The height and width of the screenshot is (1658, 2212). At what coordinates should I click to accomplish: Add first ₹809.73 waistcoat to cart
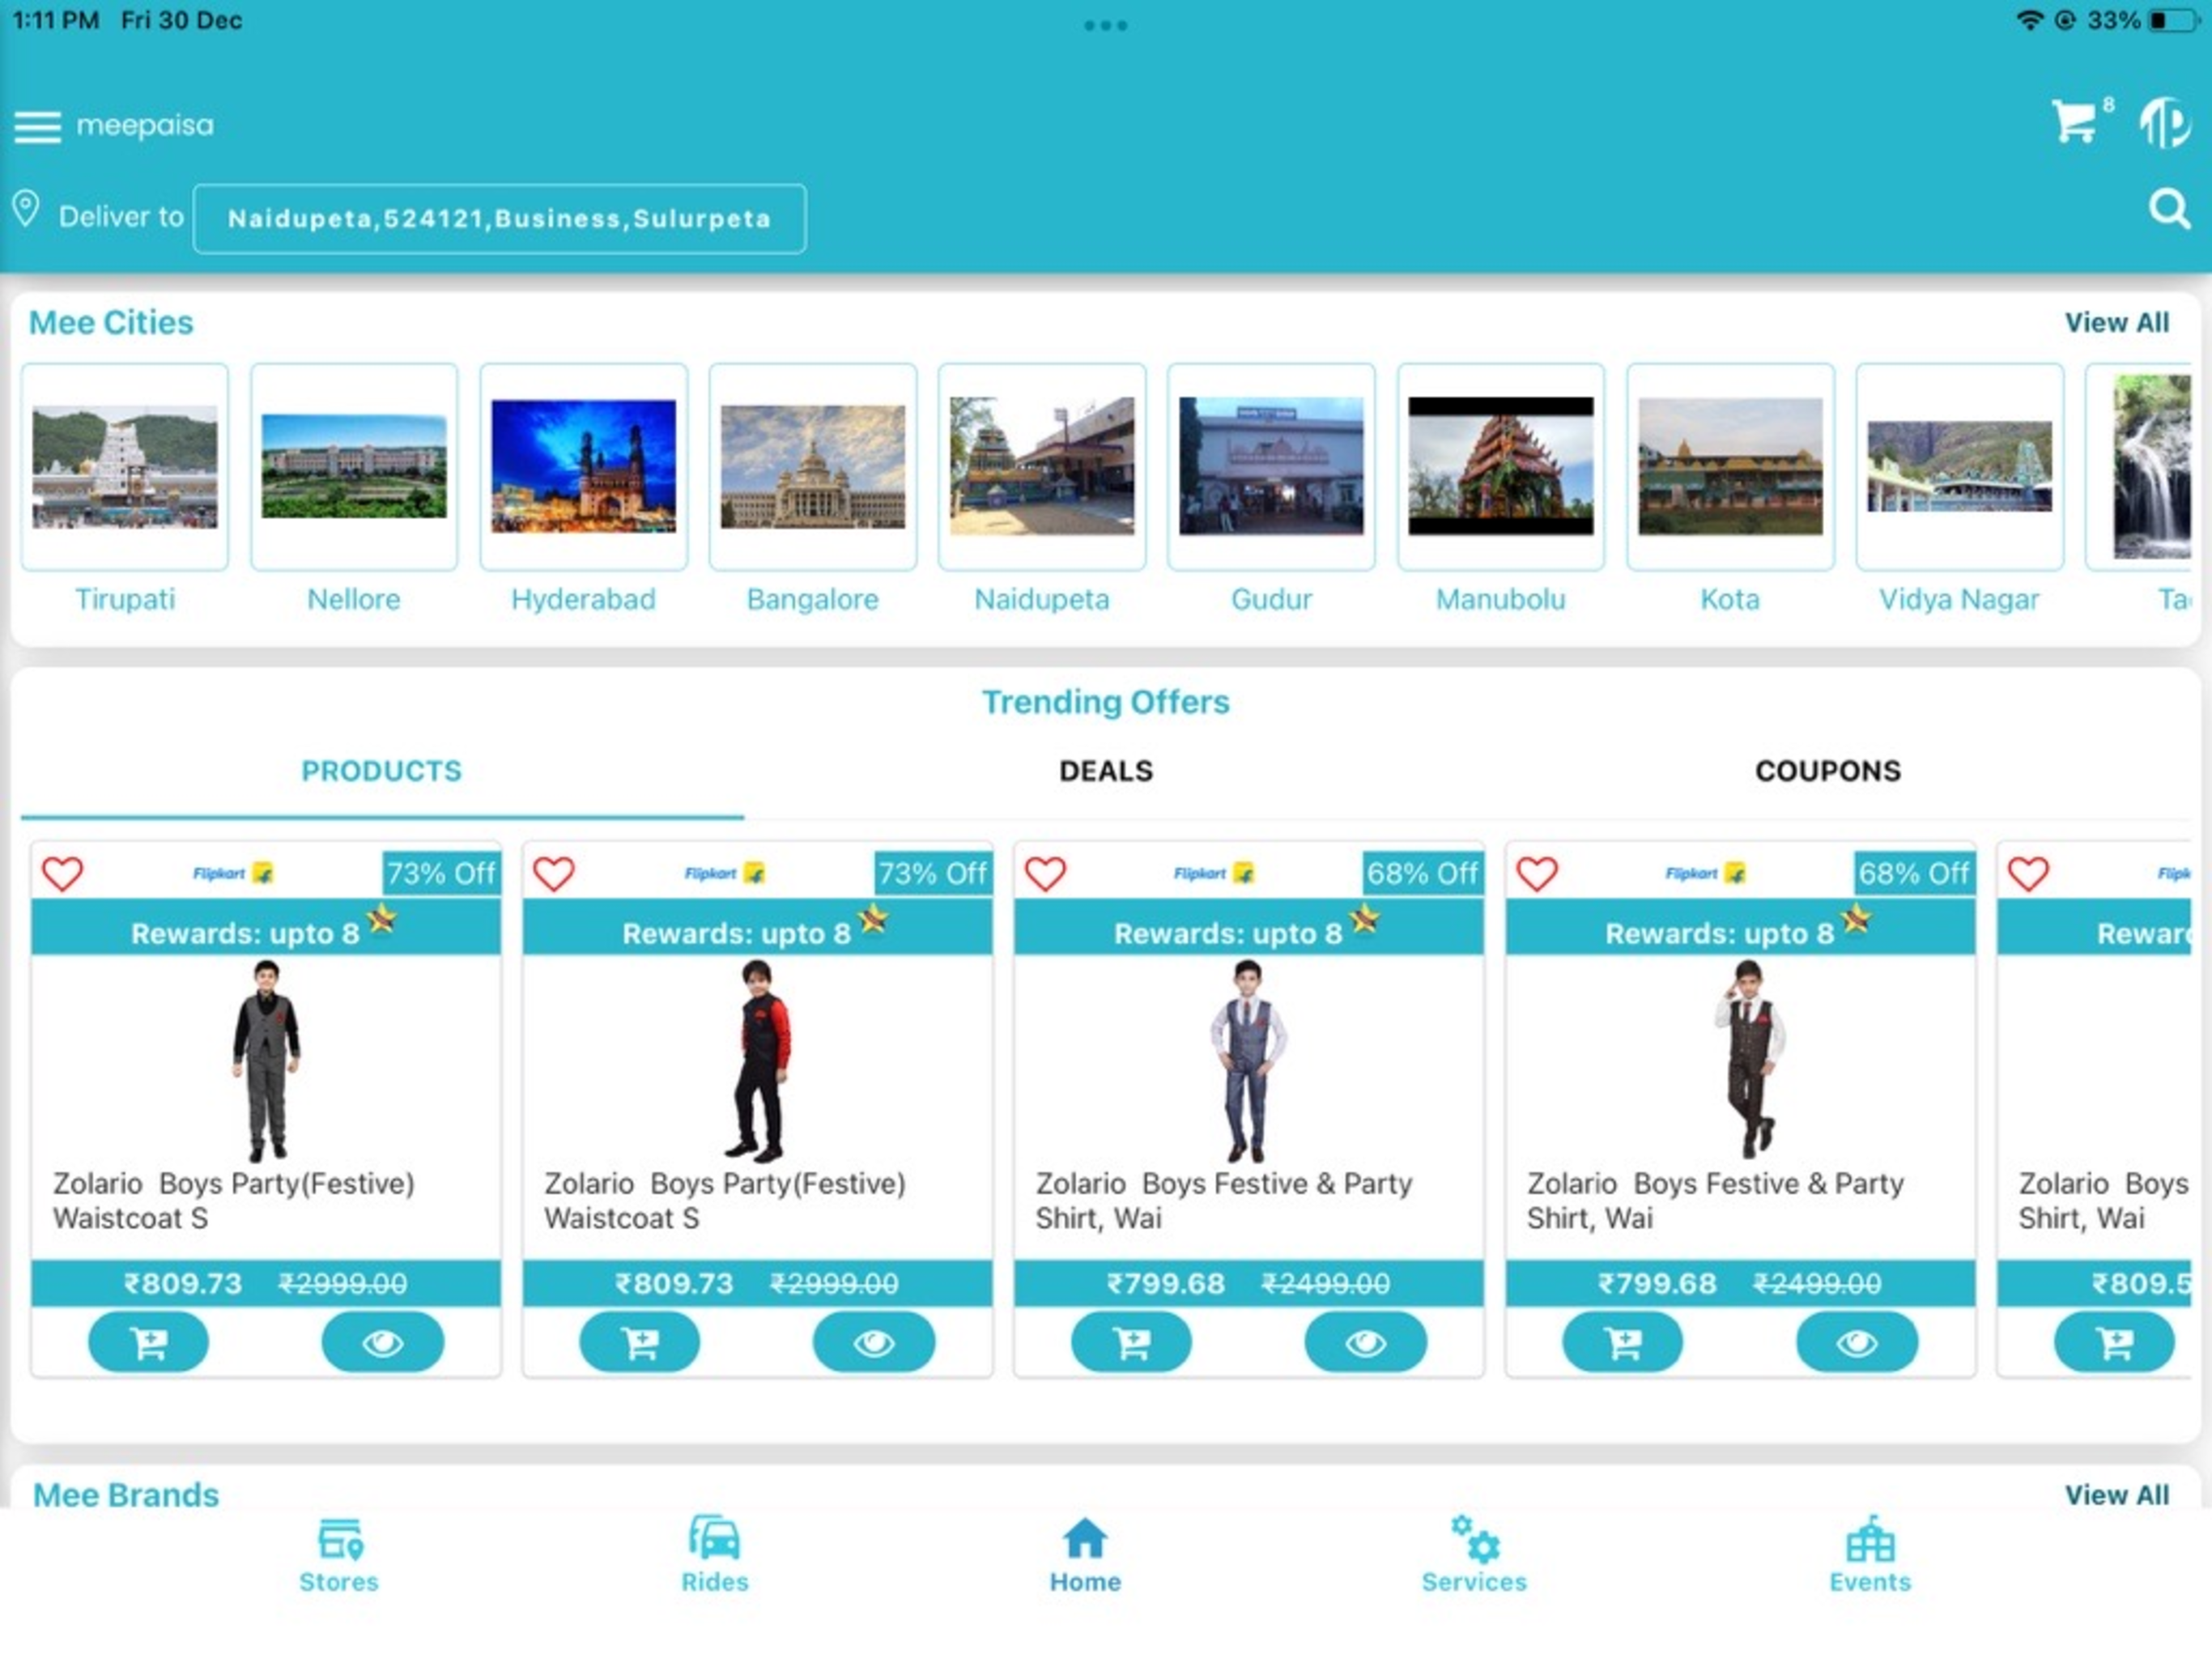pos(149,1342)
